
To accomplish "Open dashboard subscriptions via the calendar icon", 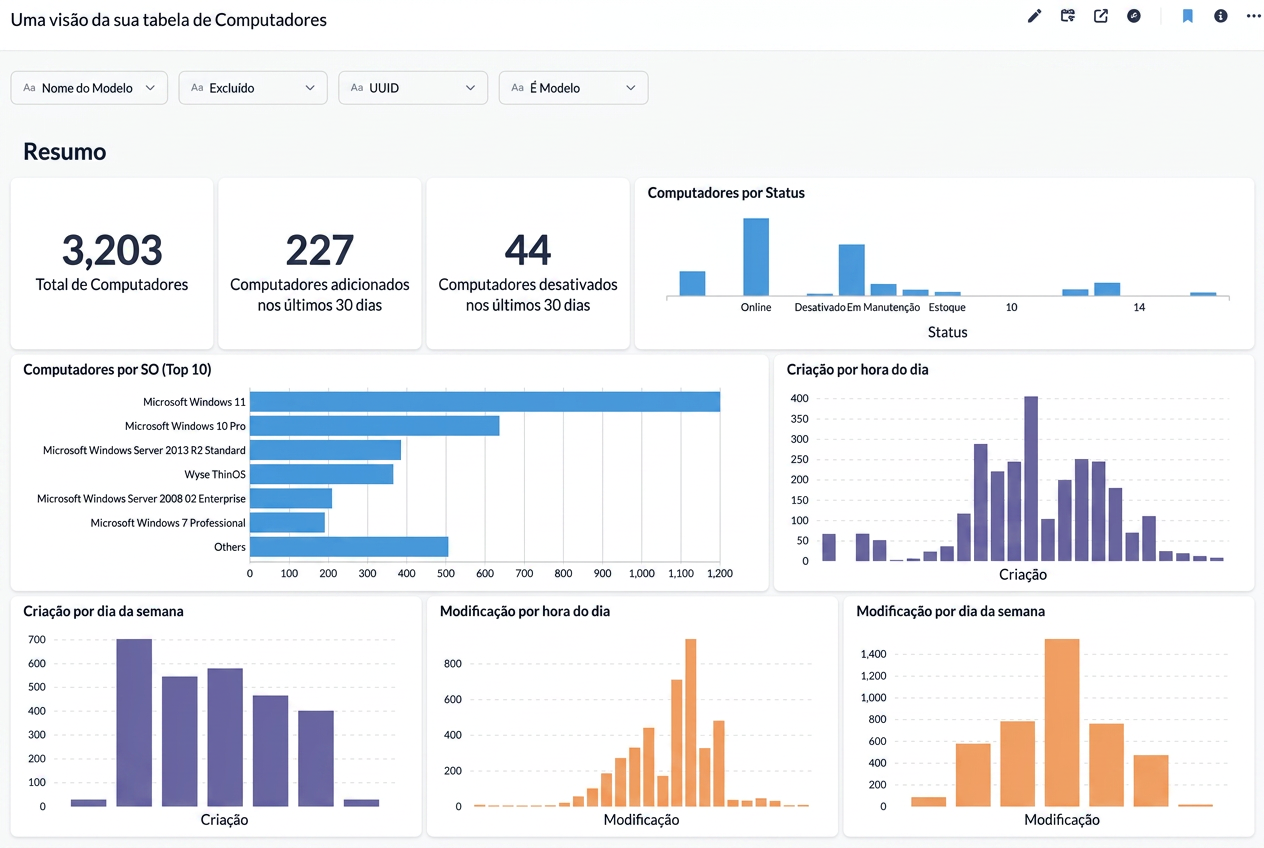I will click(1068, 16).
